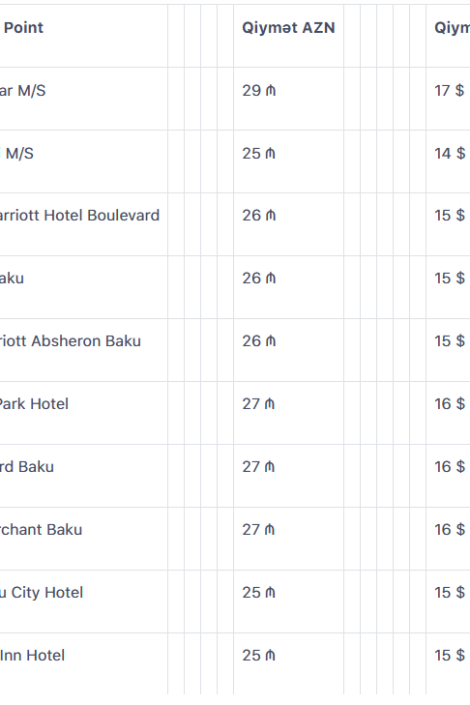Image resolution: width=470 pixels, height=705 pixels.
Task: Select the 29 ₼ price cell
Action: click(259, 90)
